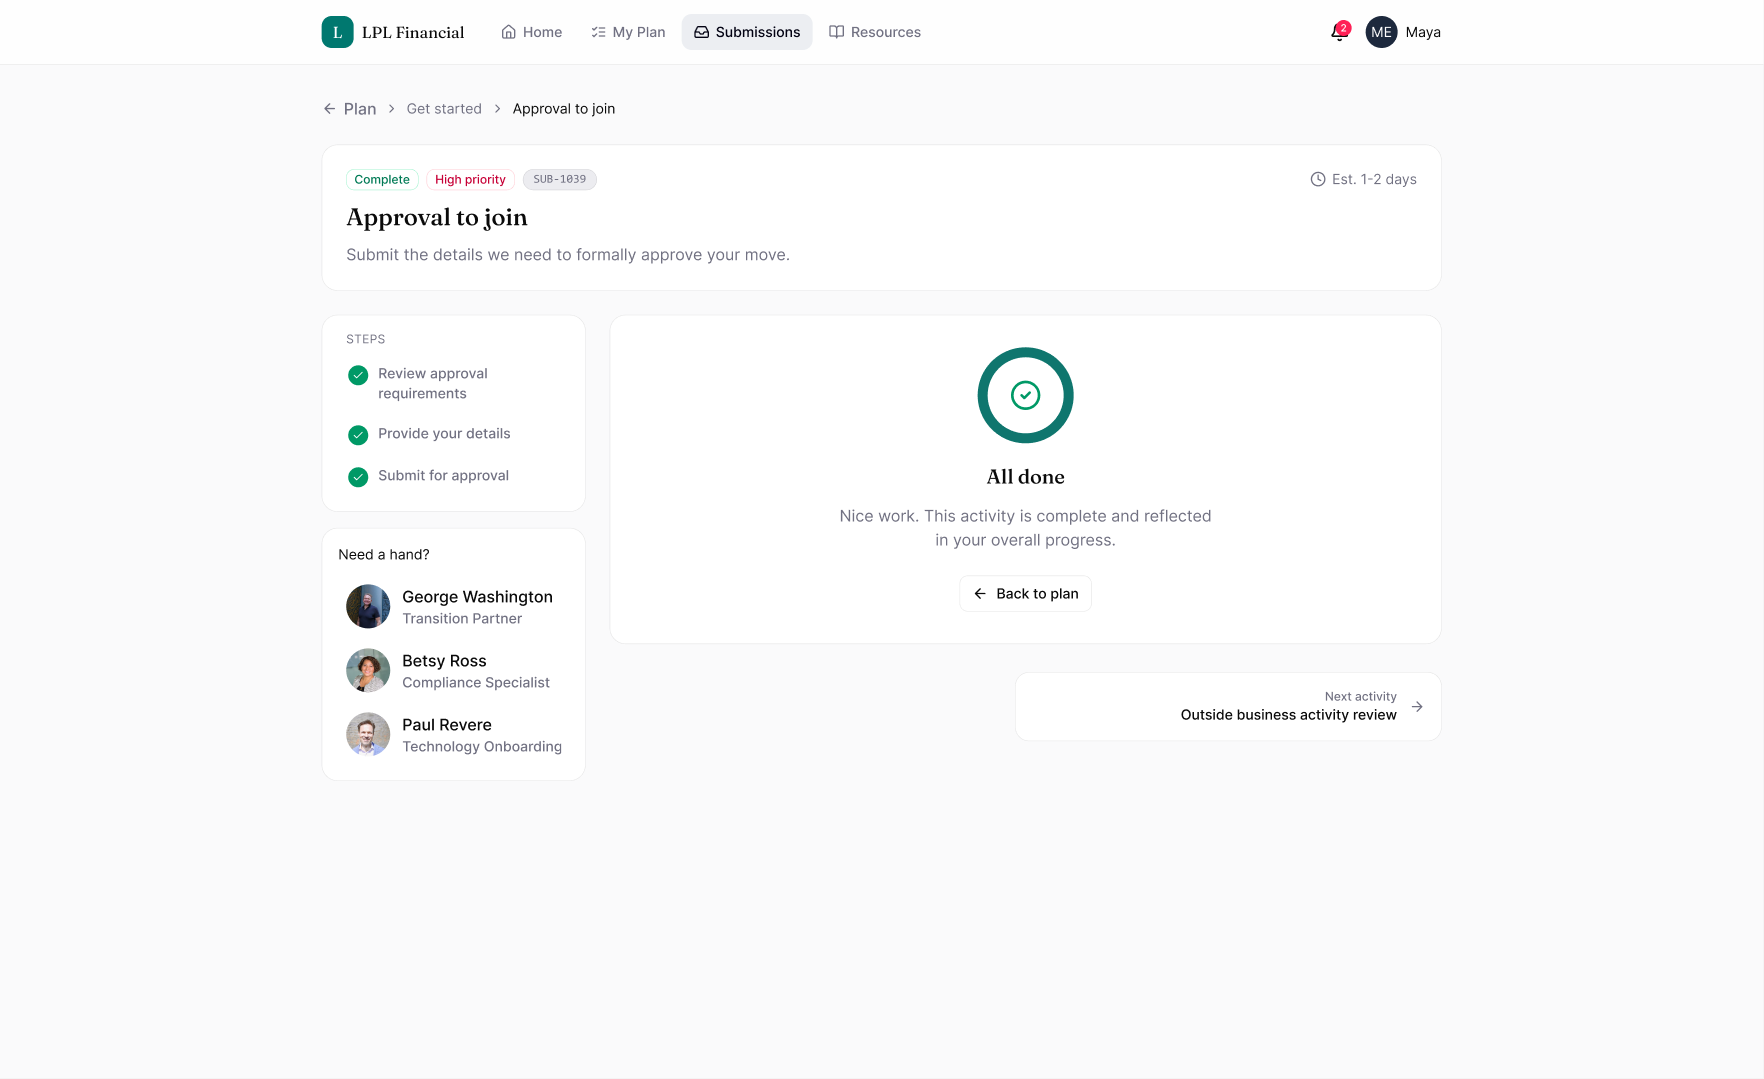Click Betsy Ross's profile photo
Screen dimensions: 1764x1079
click(368, 670)
